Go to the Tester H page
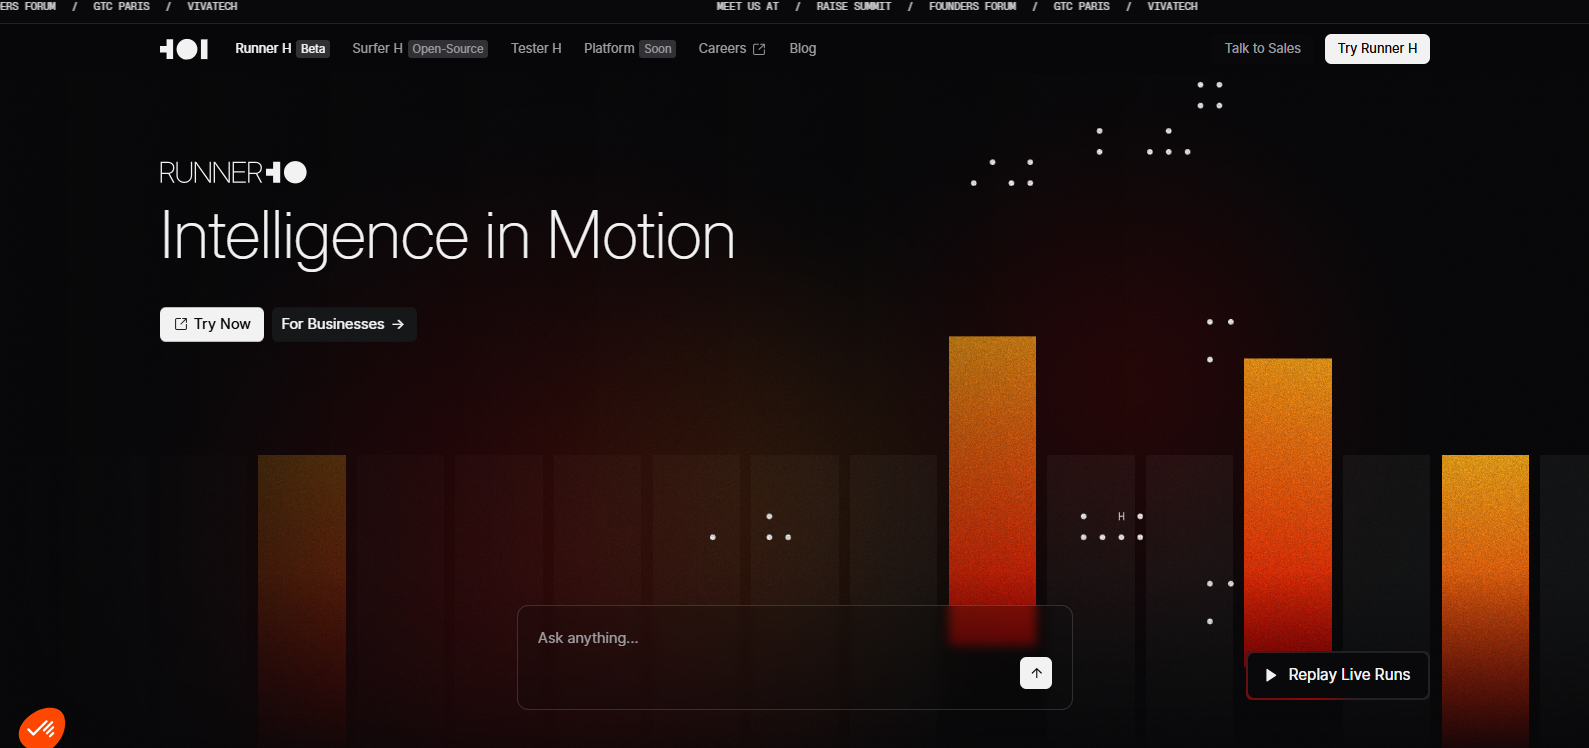This screenshot has width=1589, height=748. pyautogui.click(x=536, y=48)
